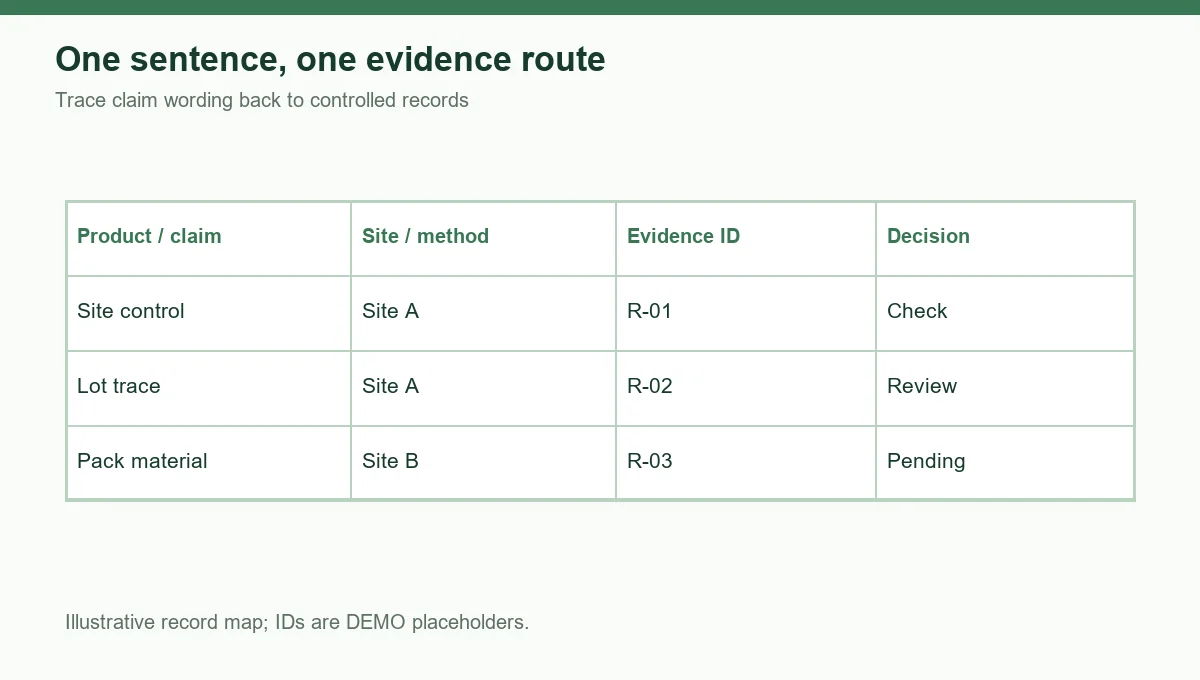Click footnote 'Illustrative record map; IDs are DEMO placeholders.'
This screenshot has height=680, width=1200.
[x=297, y=622]
